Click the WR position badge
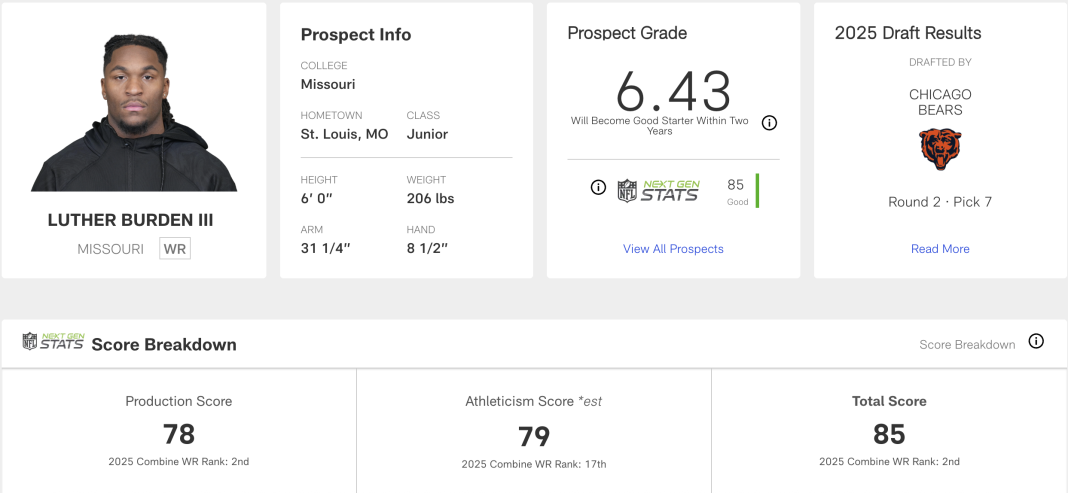Viewport: 1068px width, 493px height. coord(175,249)
